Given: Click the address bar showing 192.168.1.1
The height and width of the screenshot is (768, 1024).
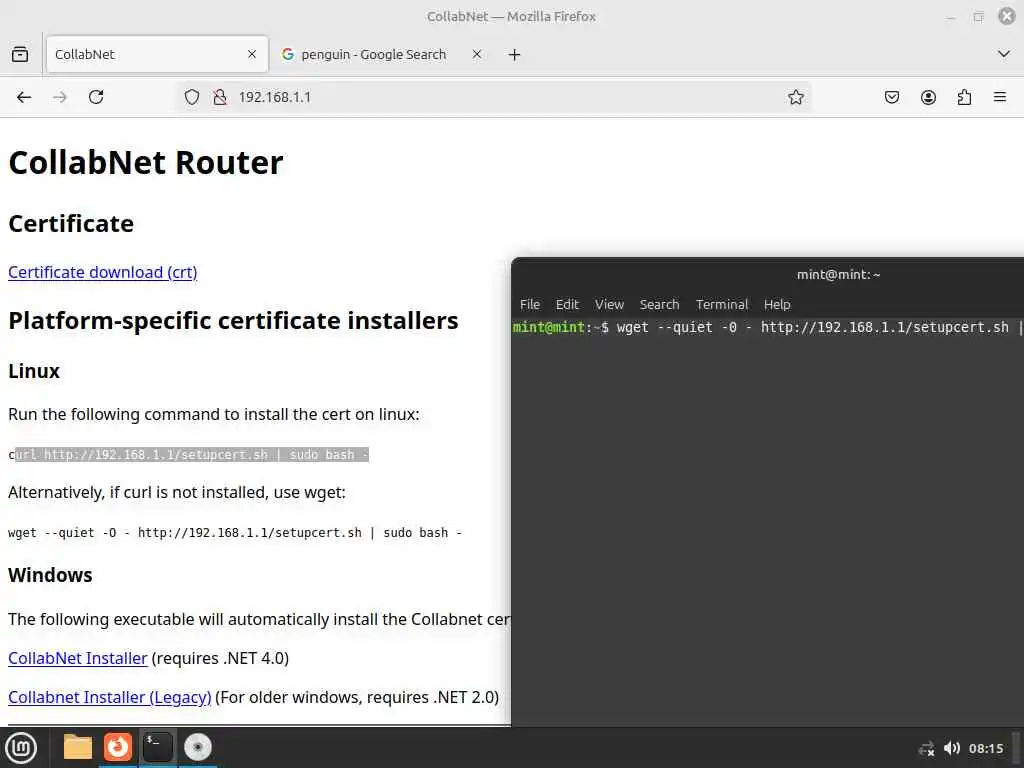Looking at the screenshot, I should coord(496,97).
